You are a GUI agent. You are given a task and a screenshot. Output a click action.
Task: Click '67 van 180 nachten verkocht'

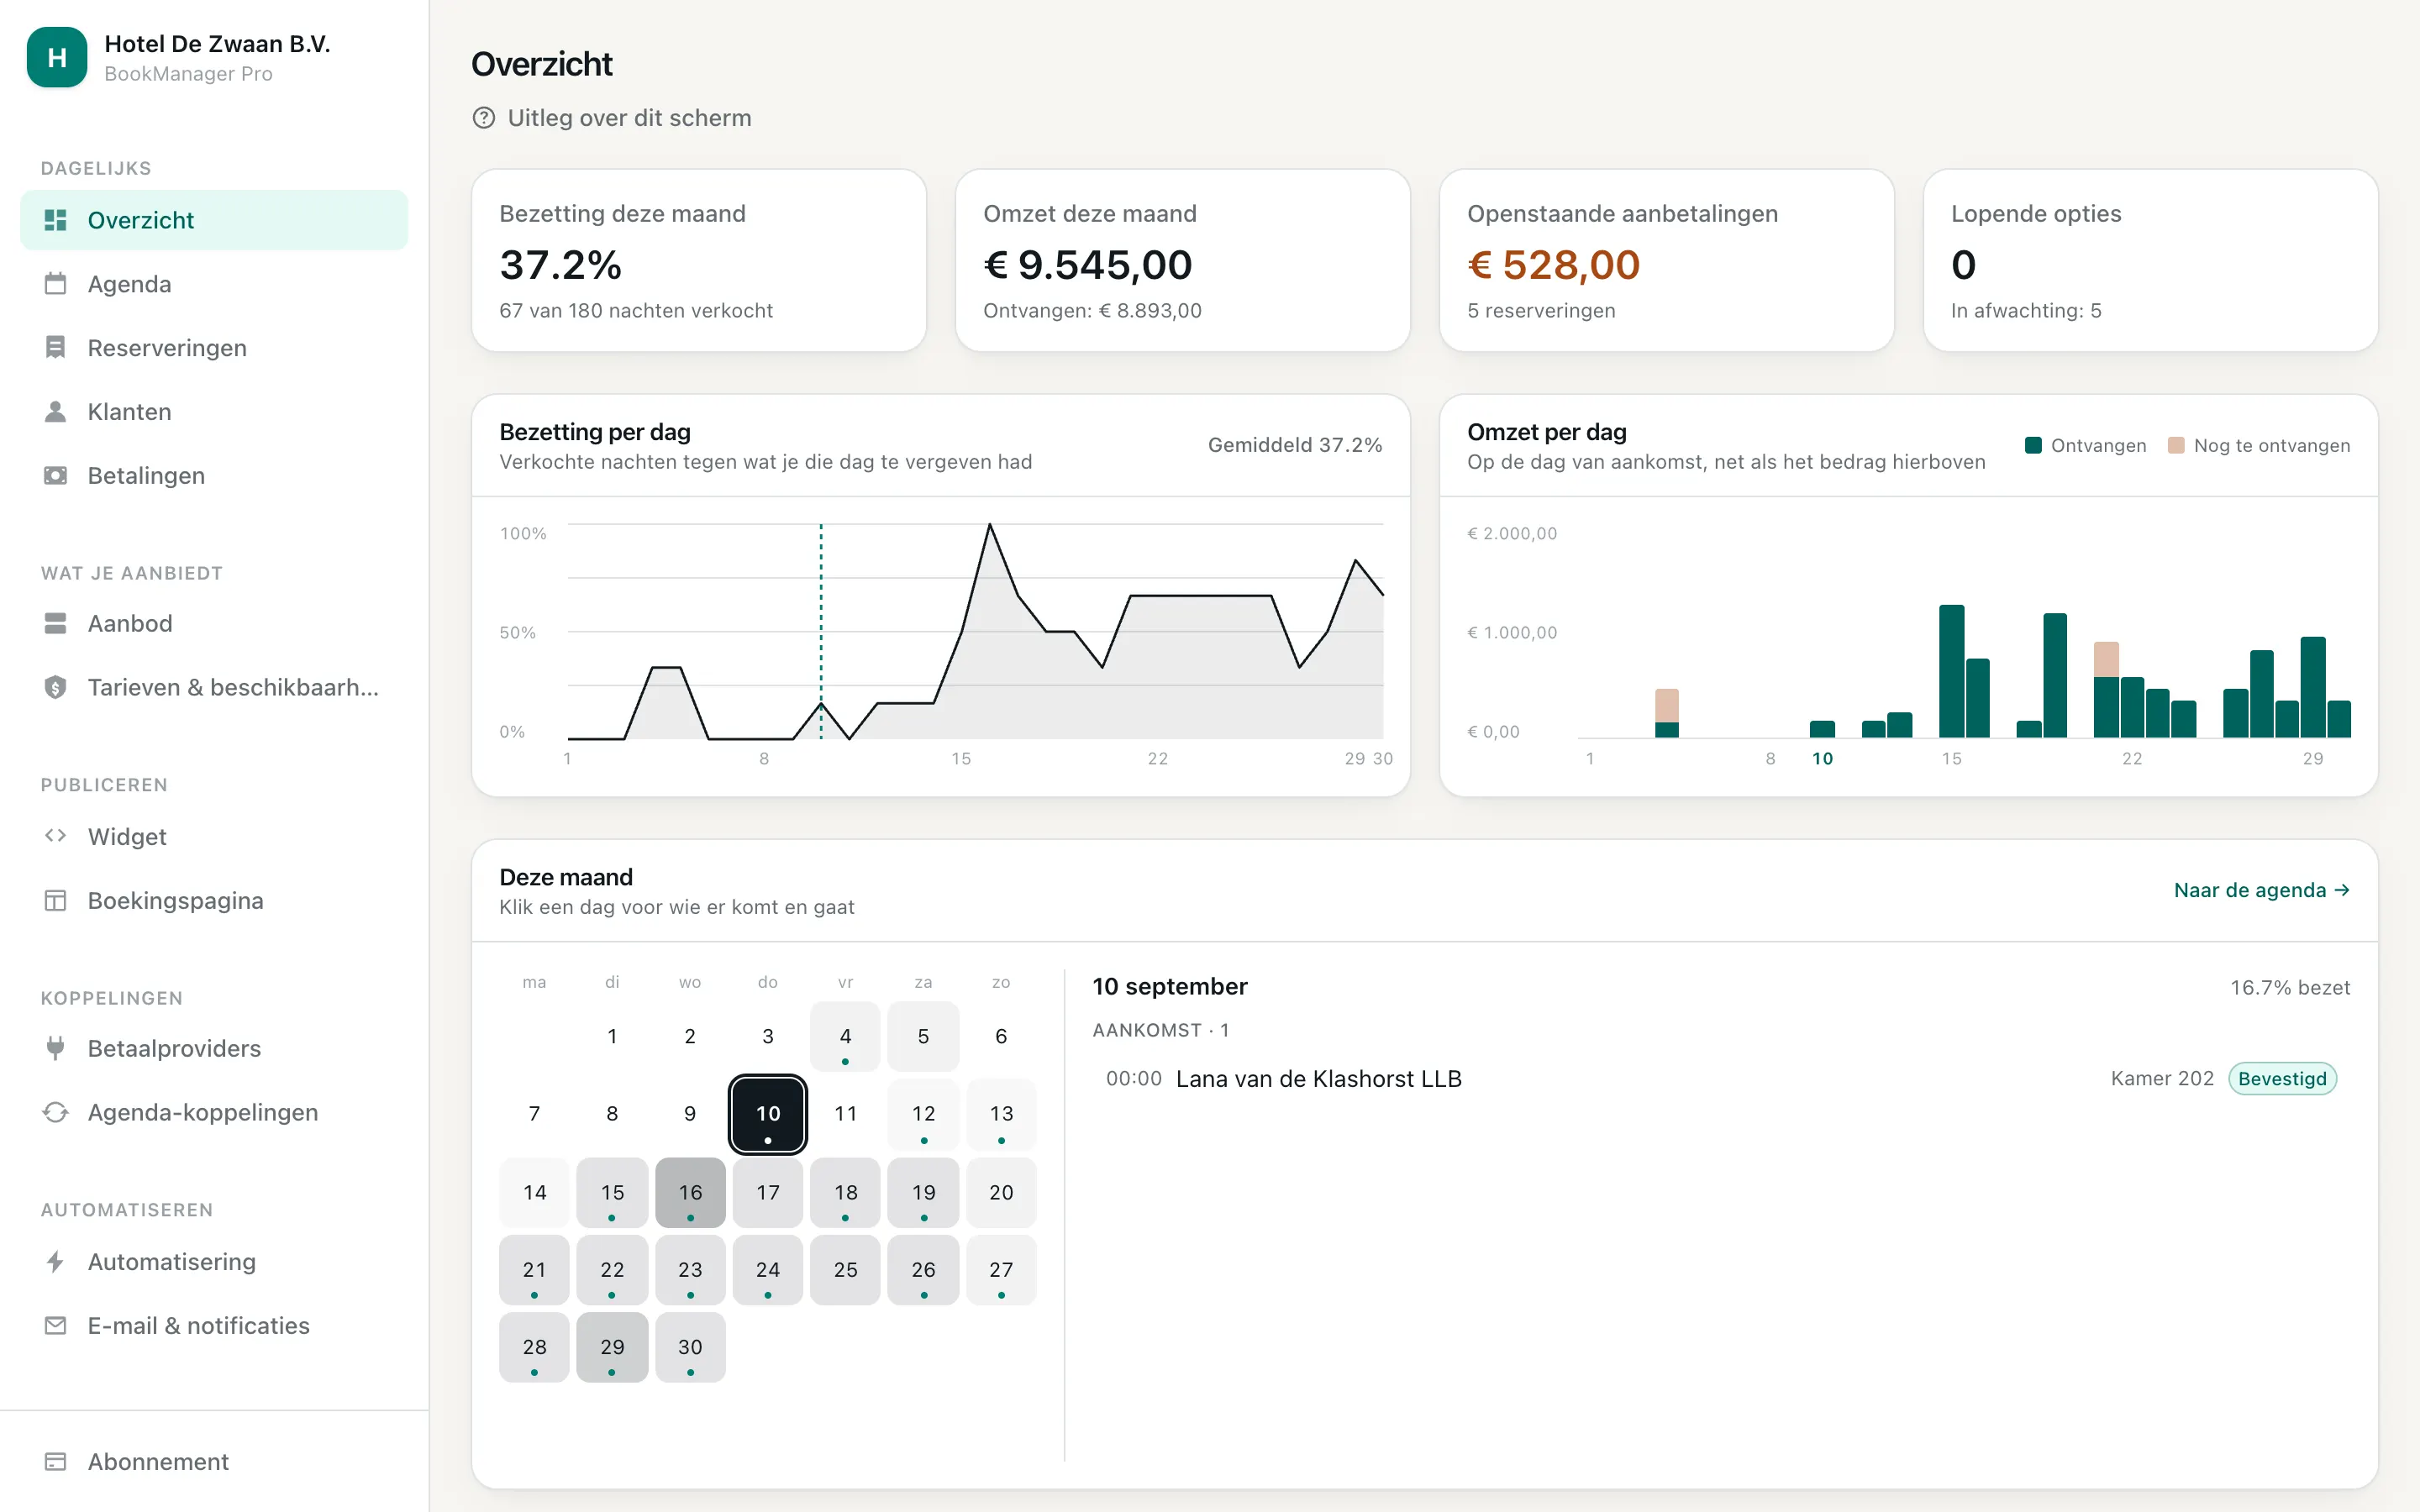[x=636, y=311]
